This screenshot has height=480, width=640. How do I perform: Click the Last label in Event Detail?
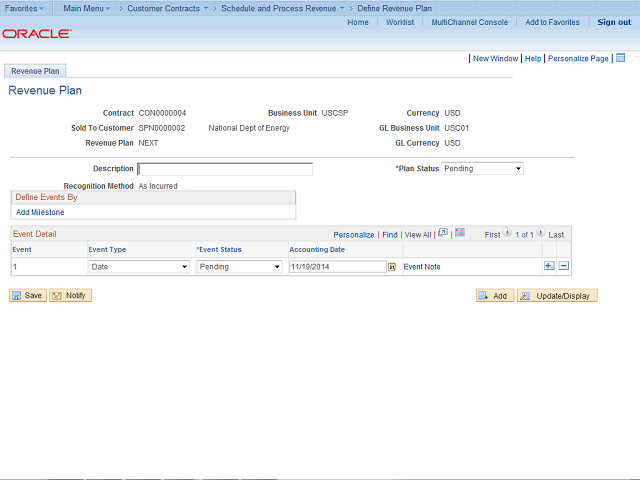pyautogui.click(x=556, y=235)
